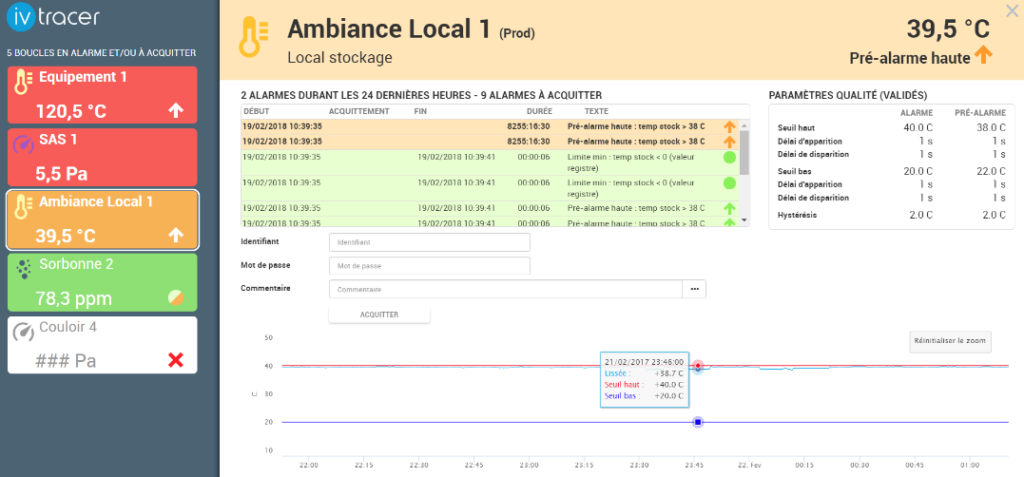Click the red X on Couloir 4 card
The image size is (1024, 477).
[x=176, y=360]
